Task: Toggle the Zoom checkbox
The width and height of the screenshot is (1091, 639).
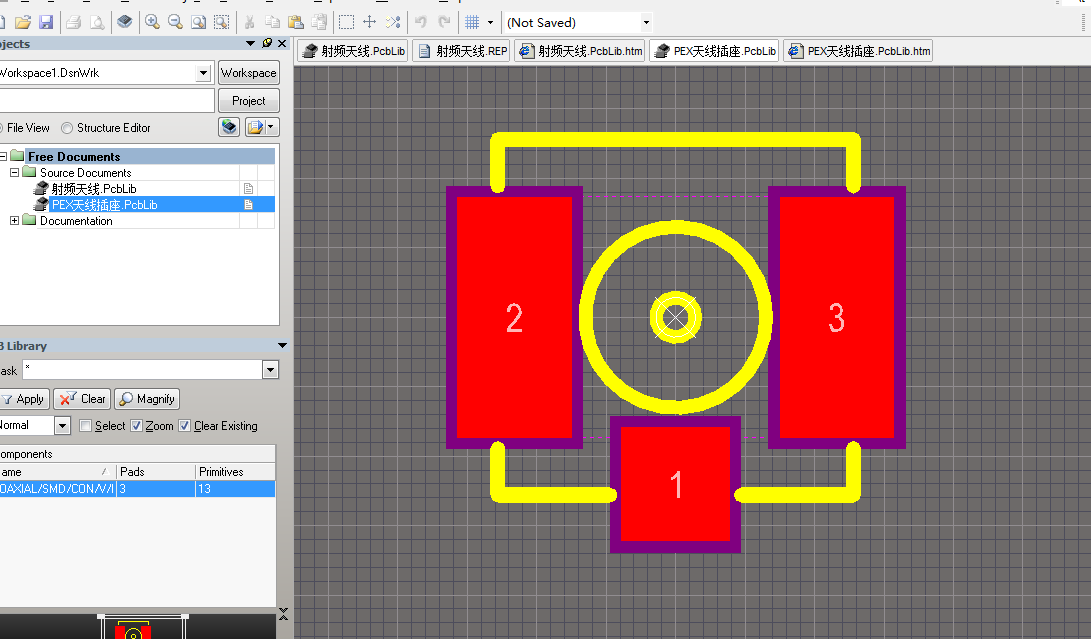Action: coord(136,426)
